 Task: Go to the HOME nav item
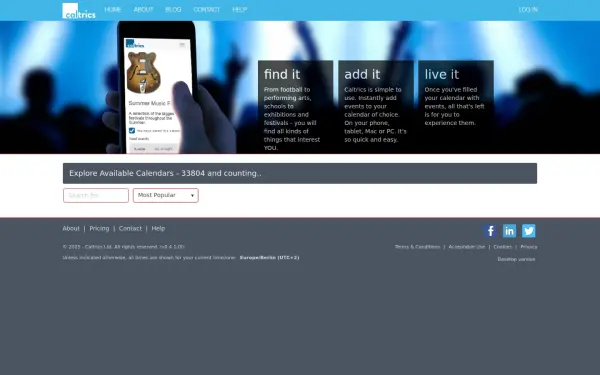pos(113,10)
